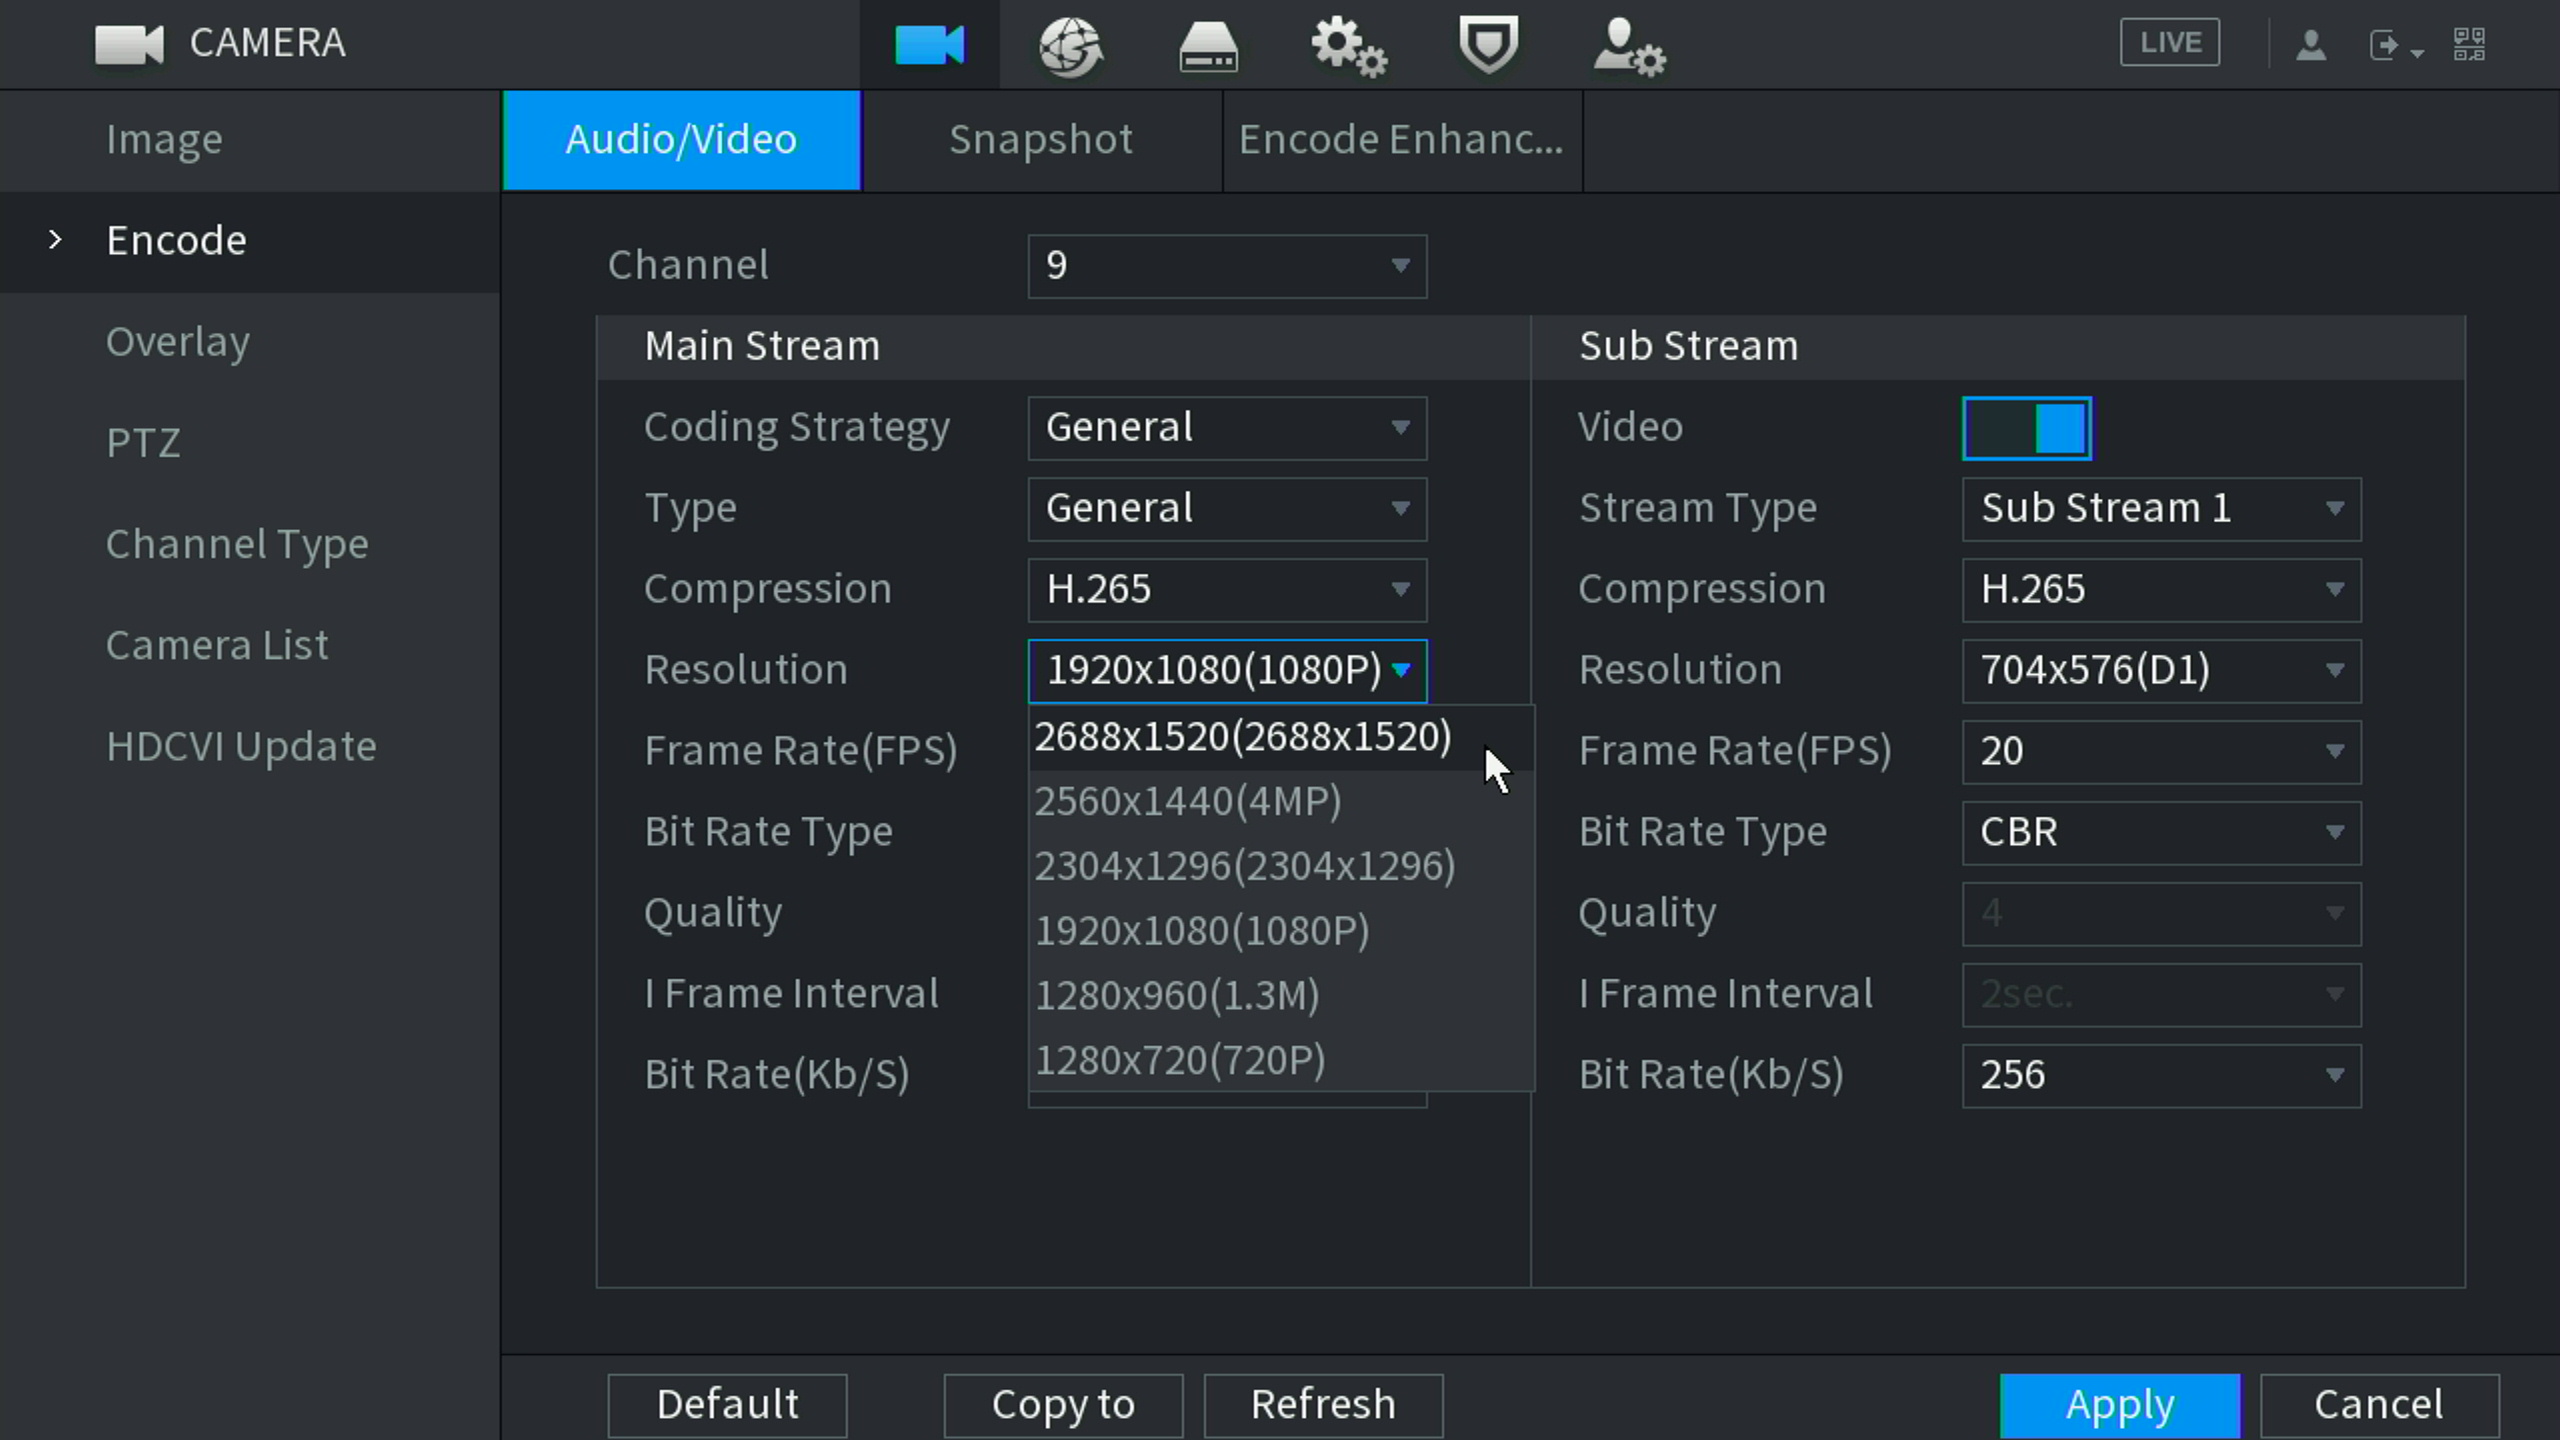Screen dimensions: 2560x1440
Task: Toggle the Sub Stream Video switch
Action: click(2026, 428)
